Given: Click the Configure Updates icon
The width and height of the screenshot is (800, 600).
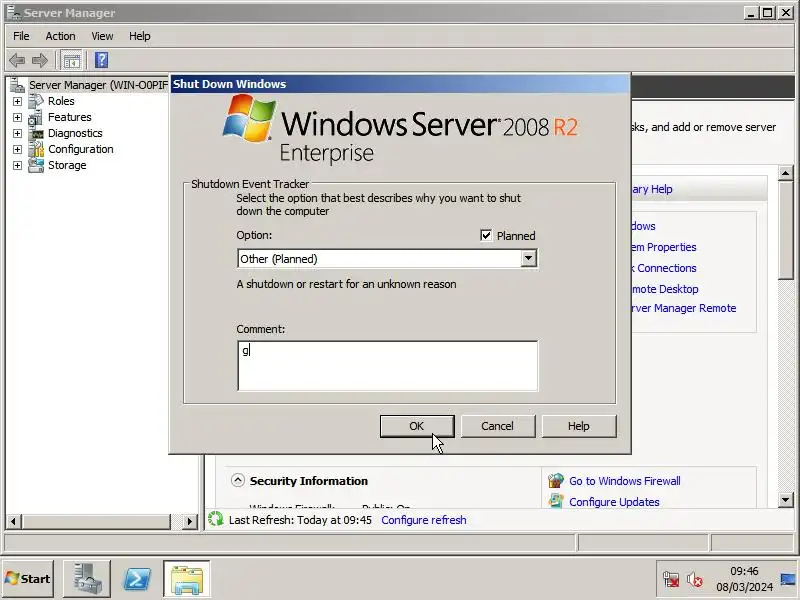Looking at the screenshot, I should click(x=556, y=501).
